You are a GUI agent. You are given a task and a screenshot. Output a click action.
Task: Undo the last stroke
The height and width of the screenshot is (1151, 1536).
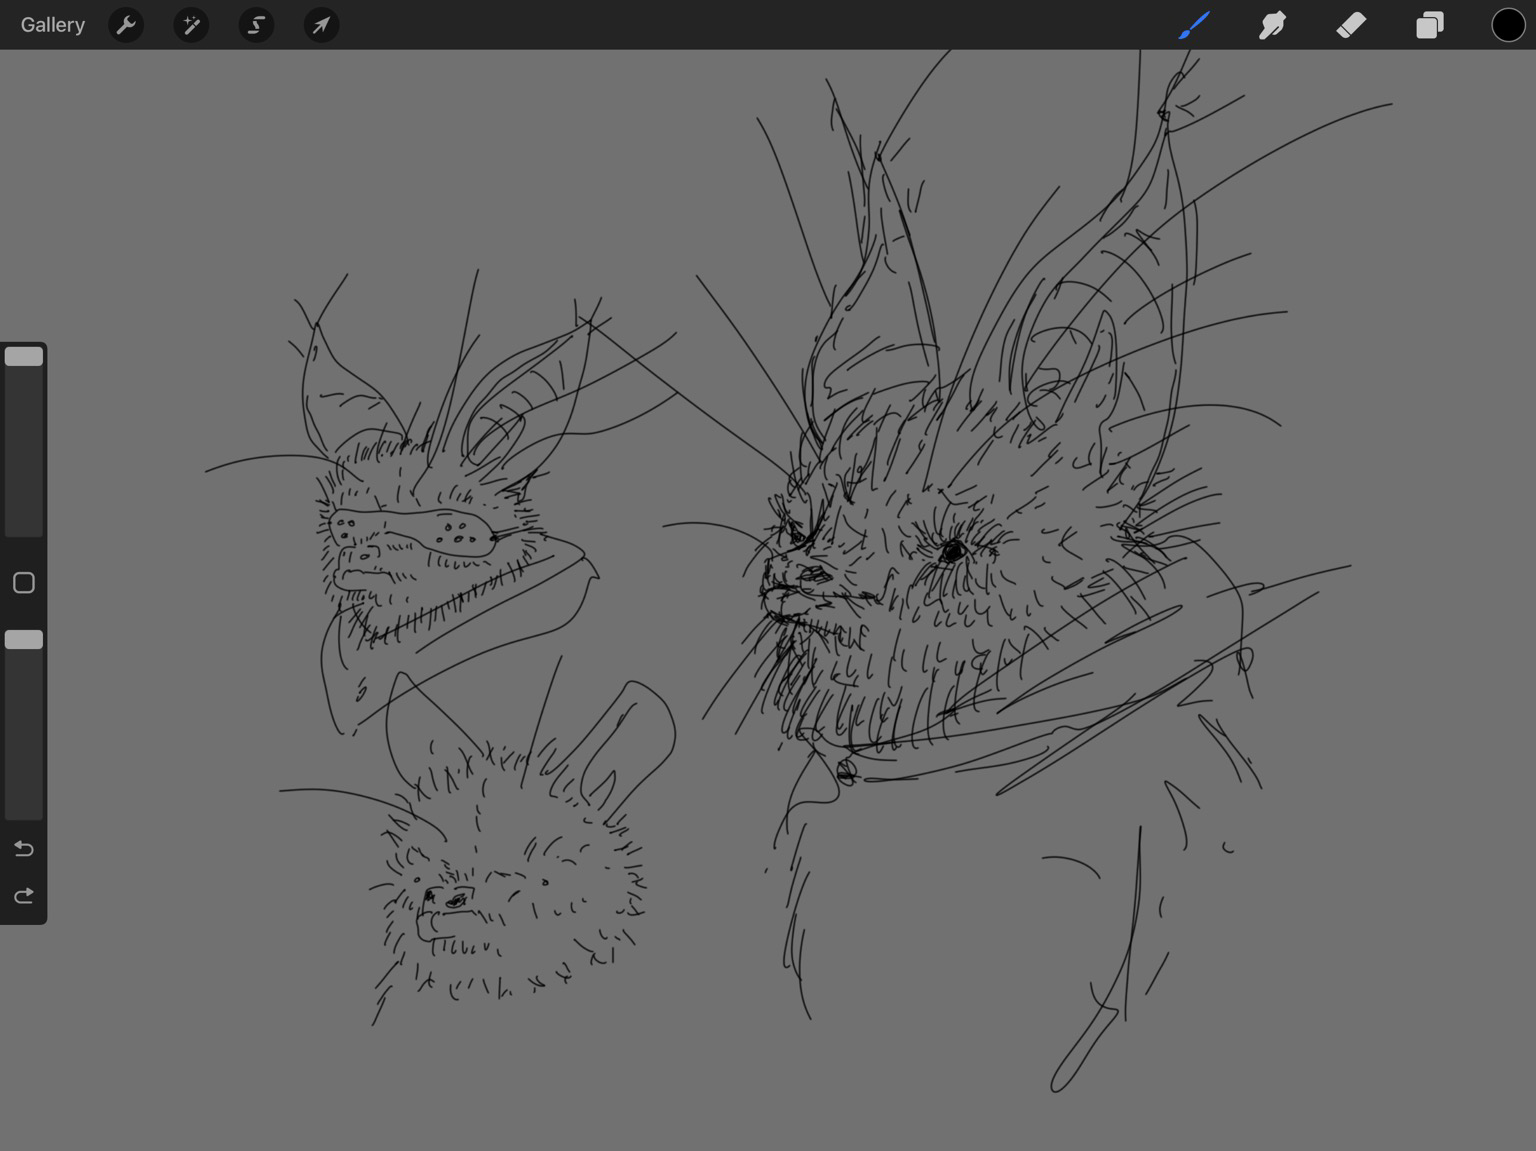point(24,849)
